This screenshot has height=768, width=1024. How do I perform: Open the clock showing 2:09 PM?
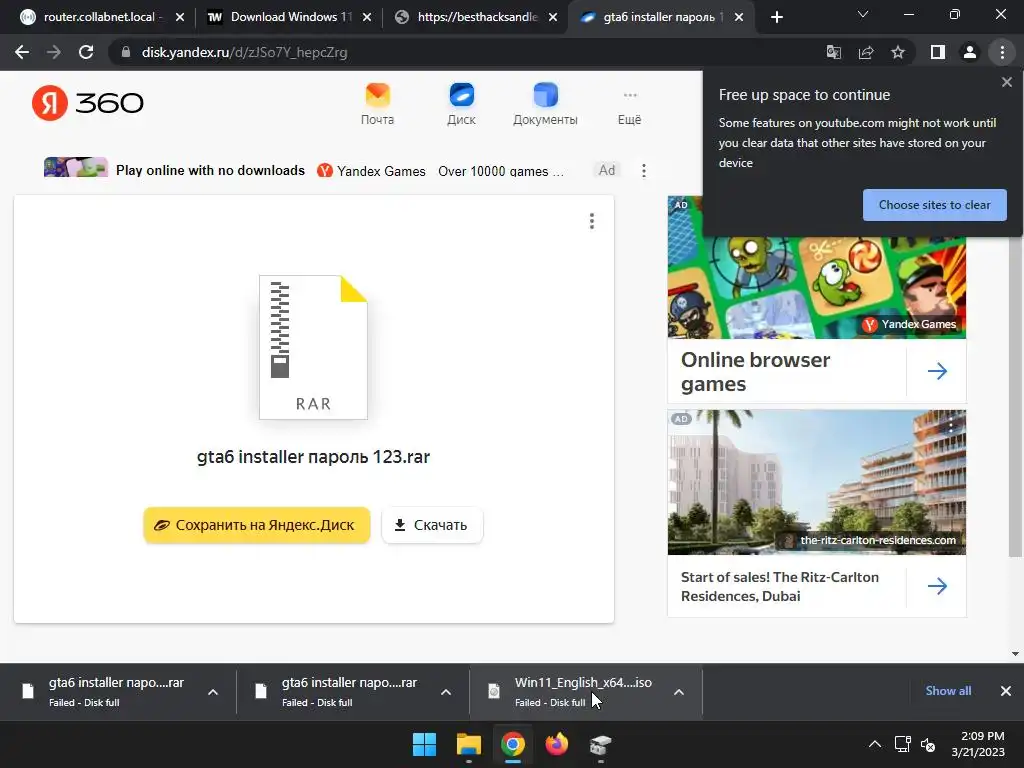tap(977, 744)
